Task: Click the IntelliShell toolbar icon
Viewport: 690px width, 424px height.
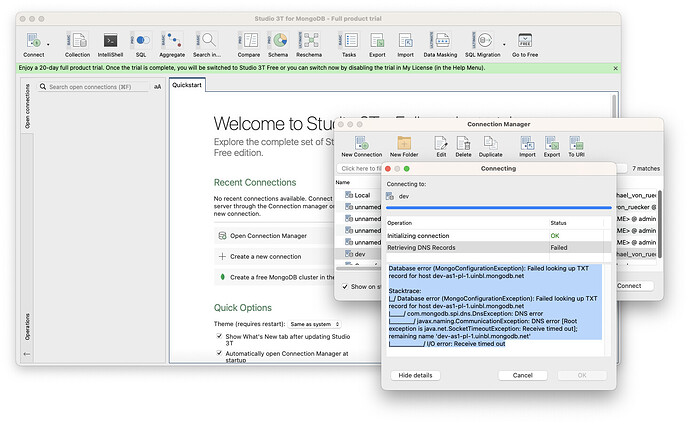Action: pyautogui.click(x=111, y=42)
